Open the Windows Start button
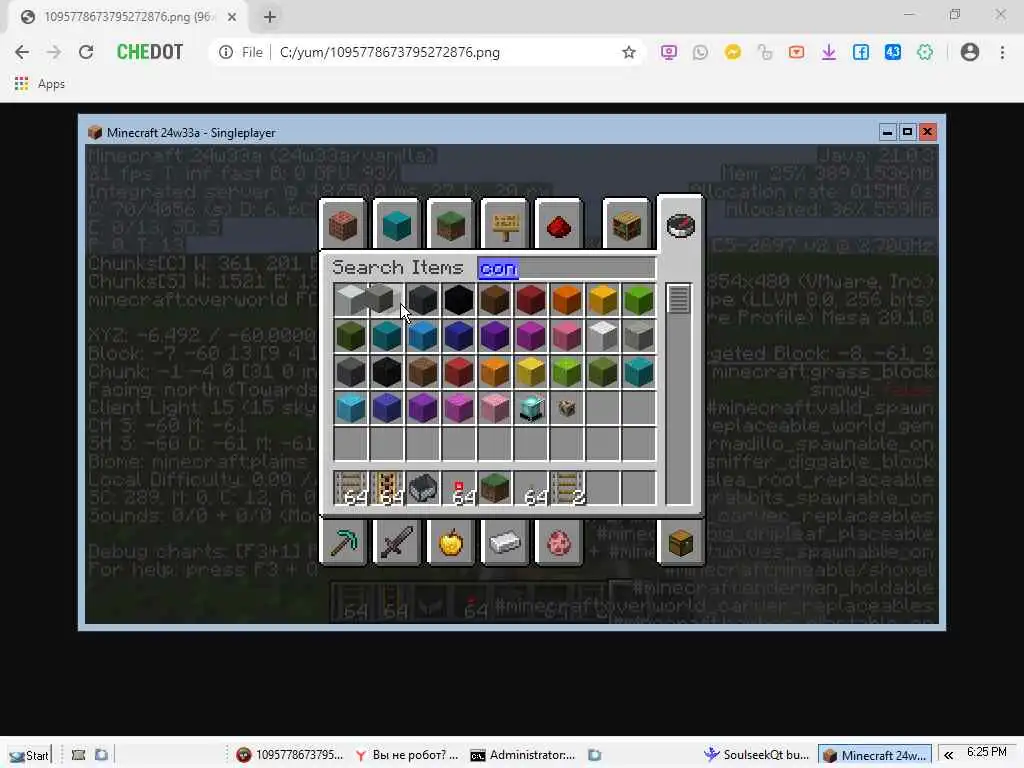1024x768 pixels. [x=28, y=755]
